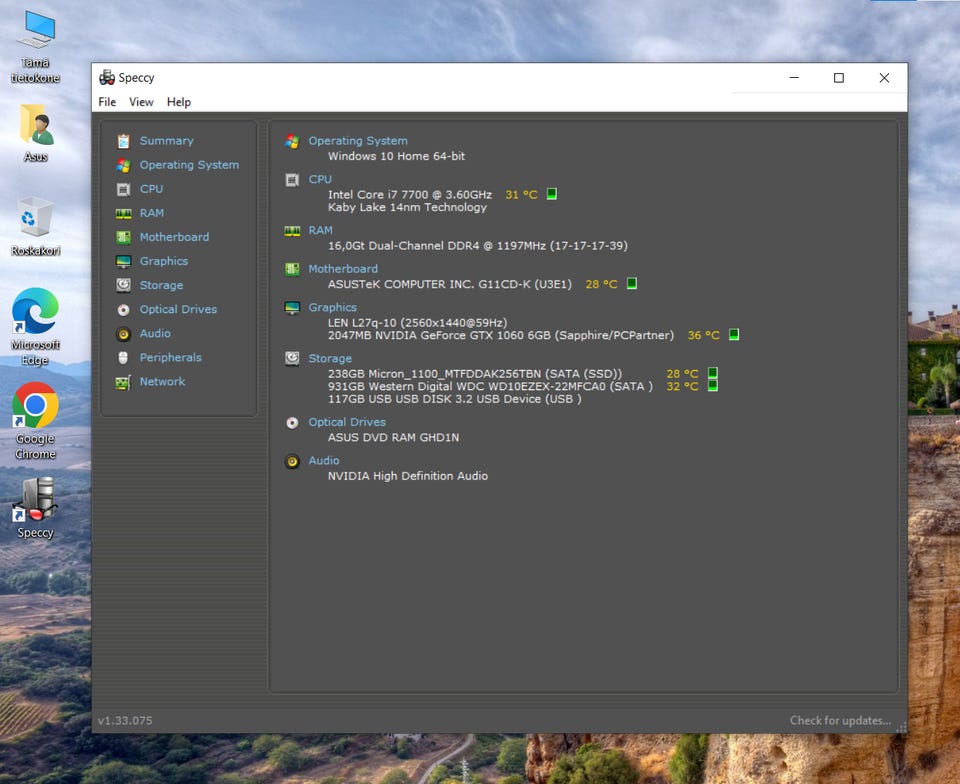Viewport: 960px width, 784px height.
Task: Click the RAM module icon in sidebar
Action: click(x=123, y=213)
